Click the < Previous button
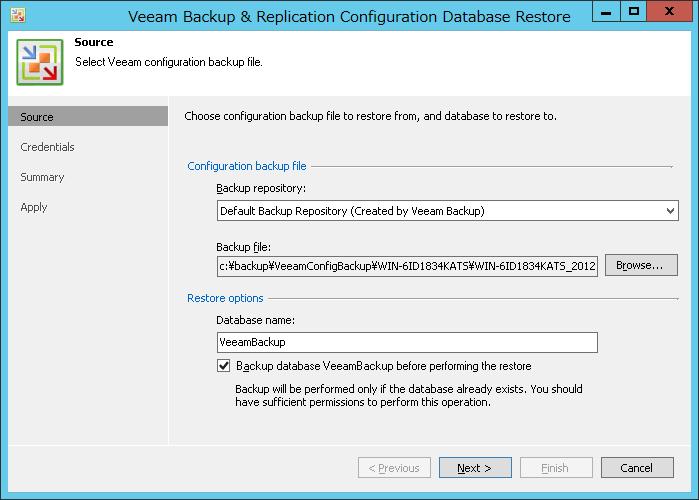The image size is (699, 500). (394, 468)
